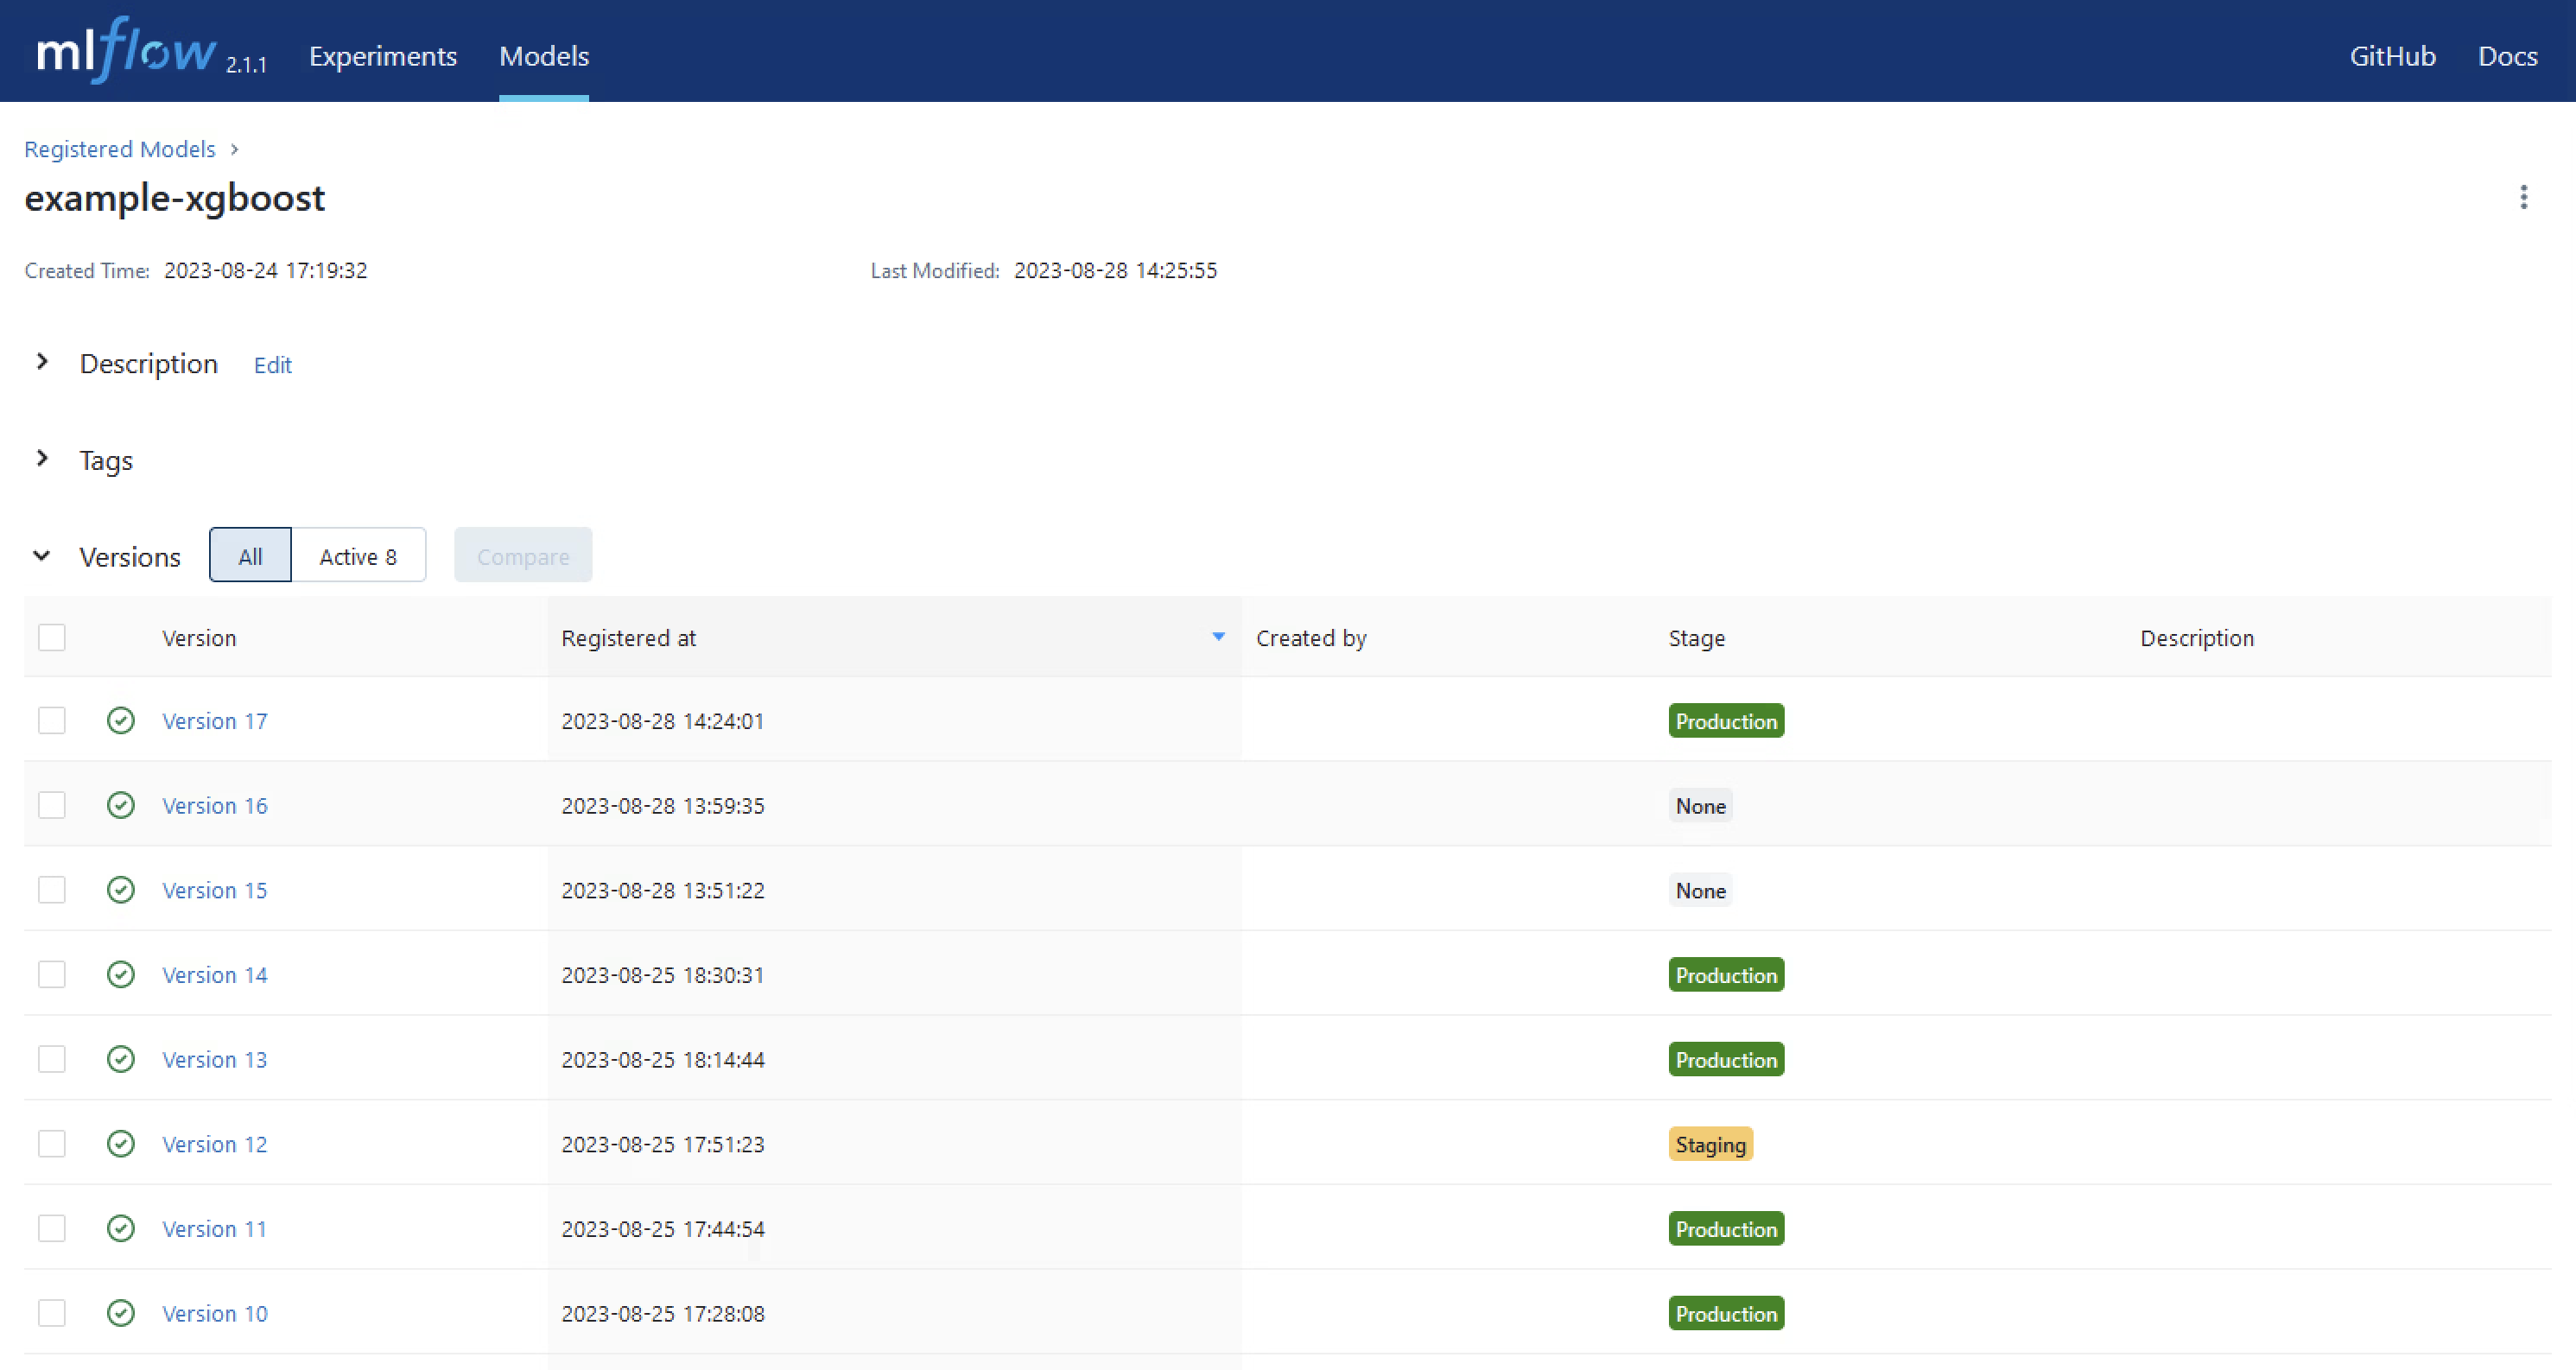The height and width of the screenshot is (1370, 2576).
Task: Expand the Tags section
Action: pos(42,459)
